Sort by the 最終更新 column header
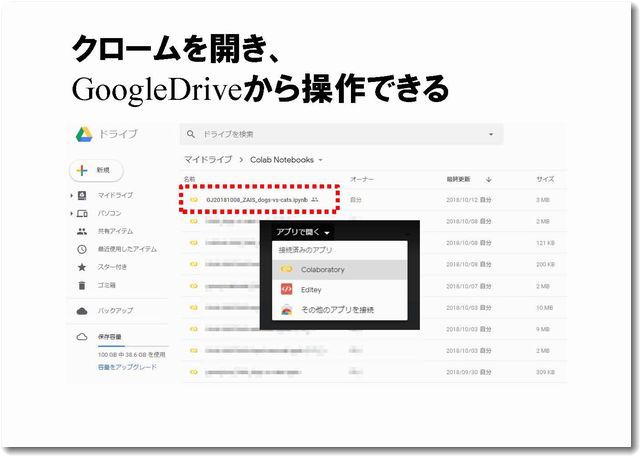640x456 pixels. click(x=458, y=179)
